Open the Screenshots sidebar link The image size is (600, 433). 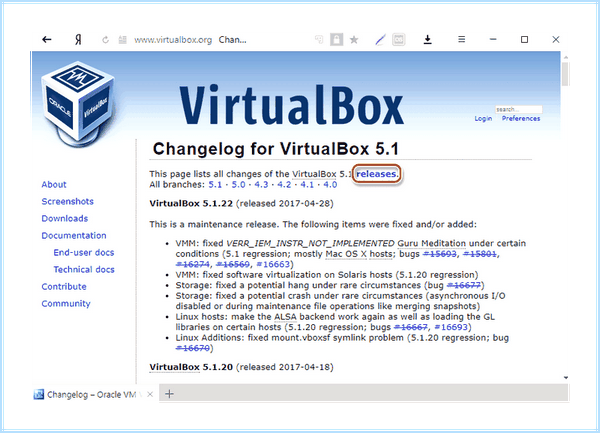click(x=67, y=201)
